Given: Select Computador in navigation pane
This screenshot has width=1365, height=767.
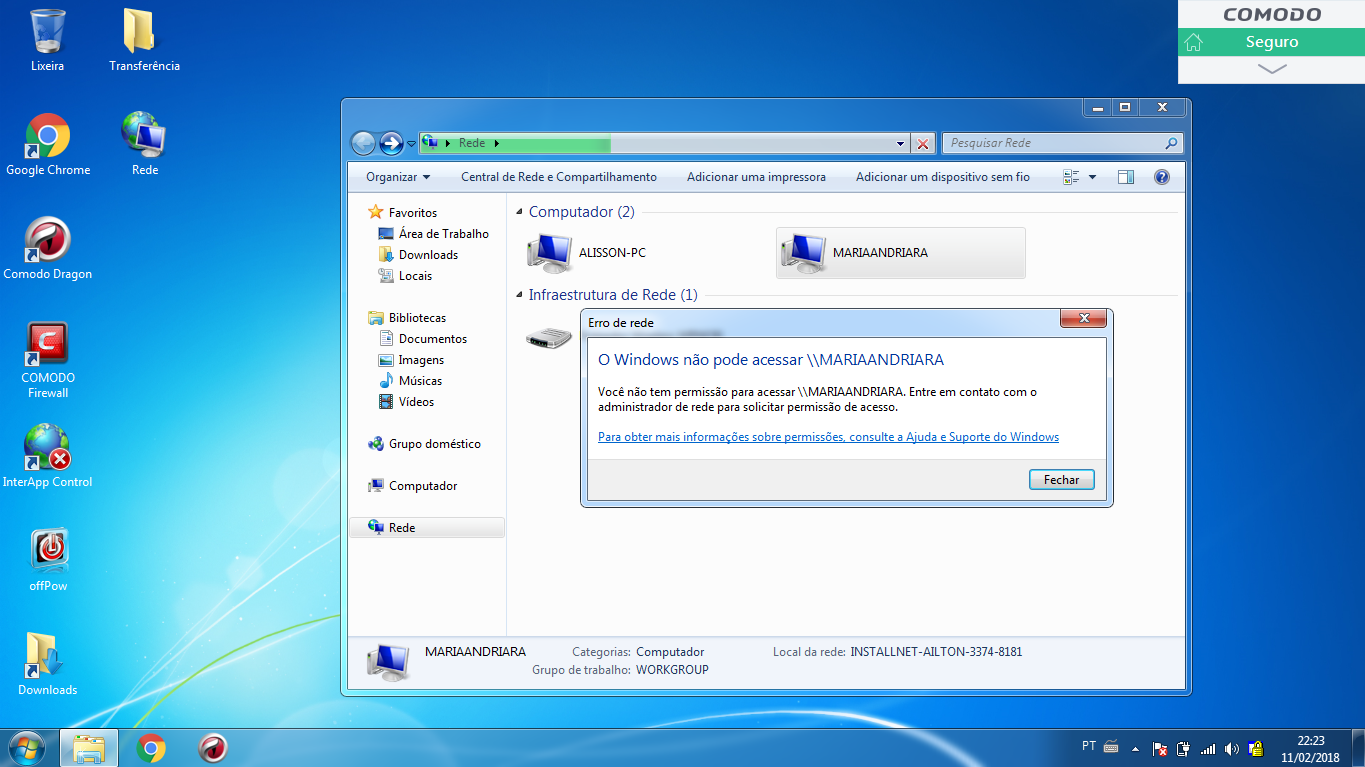Looking at the screenshot, I should coord(412,485).
